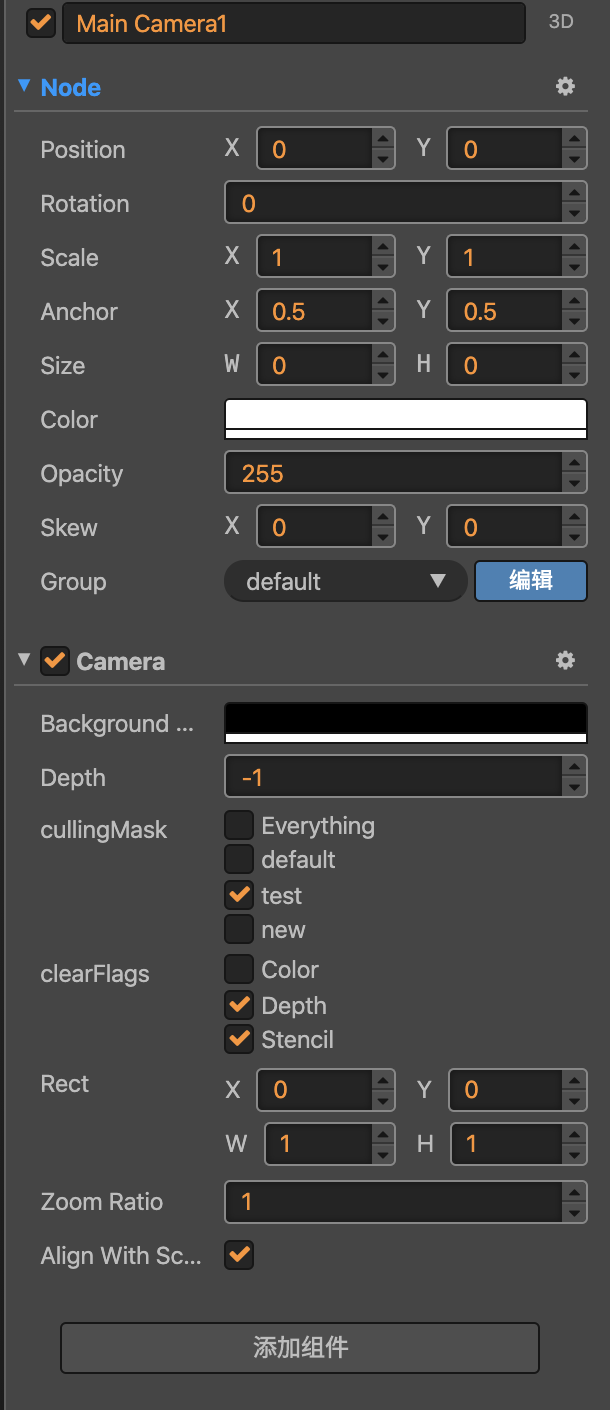This screenshot has height=1410, width=610.
Task: Collapse the Camera component section
Action: pyautogui.click(x=24, y=660)
